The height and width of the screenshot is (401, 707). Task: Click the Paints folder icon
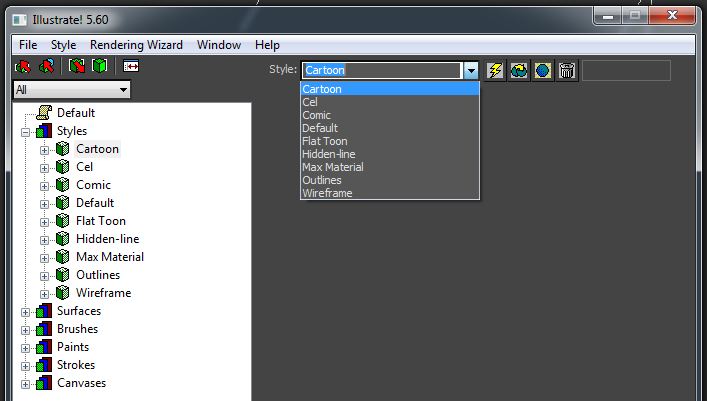coord(44,347)
